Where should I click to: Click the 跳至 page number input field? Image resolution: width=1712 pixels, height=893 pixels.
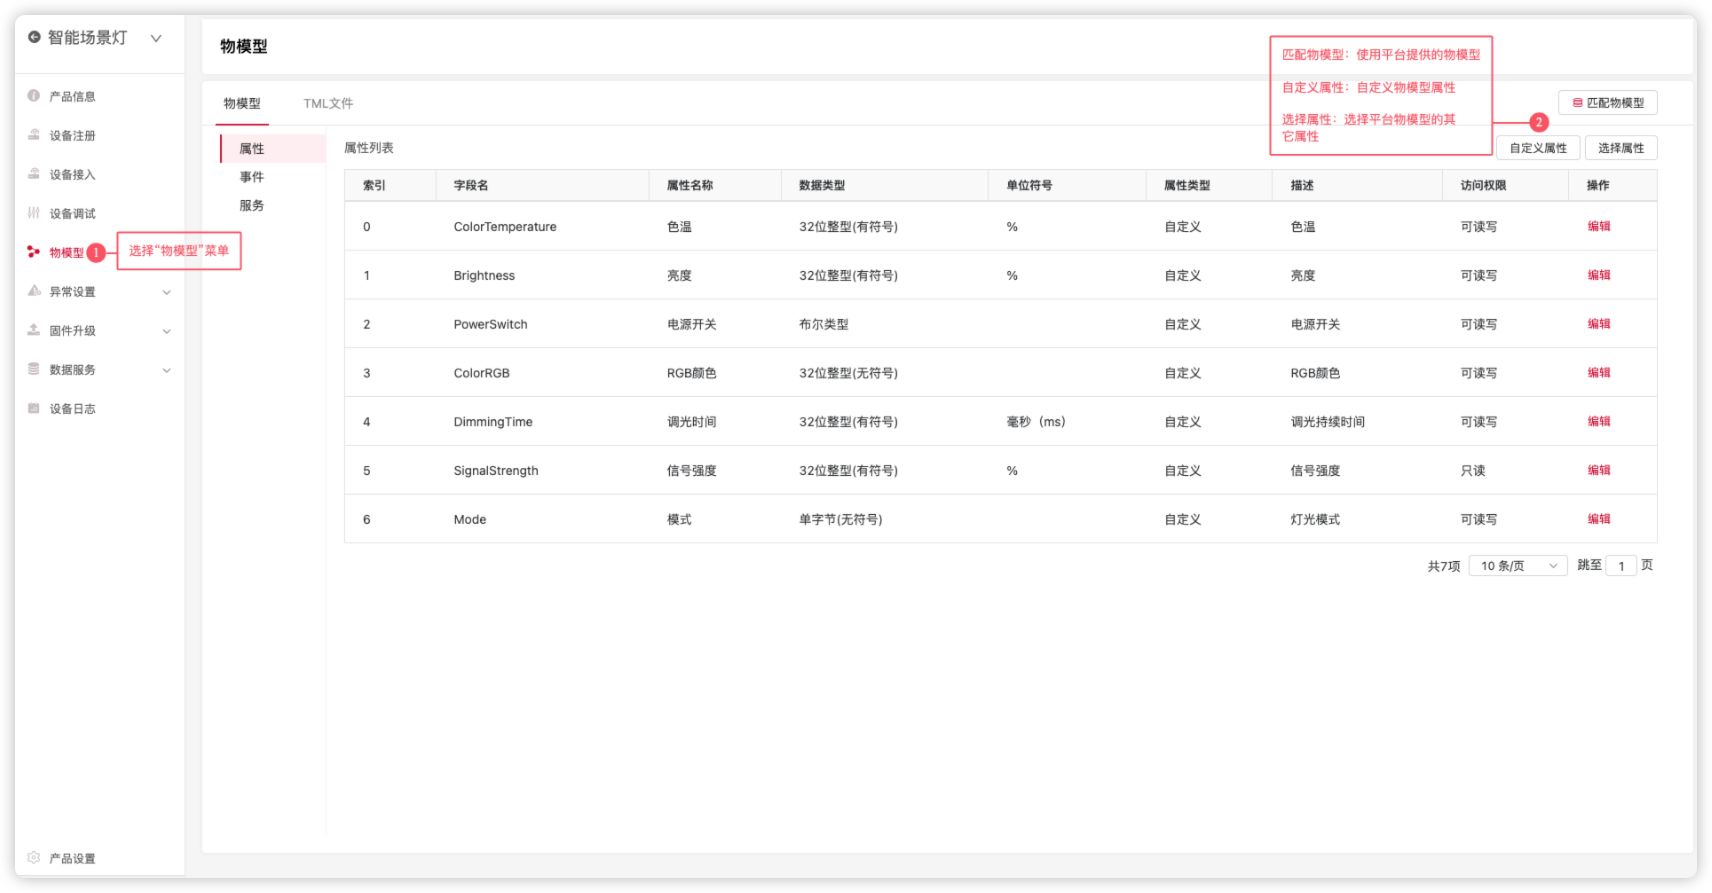pyautogui.click(x=1621, y=566)
